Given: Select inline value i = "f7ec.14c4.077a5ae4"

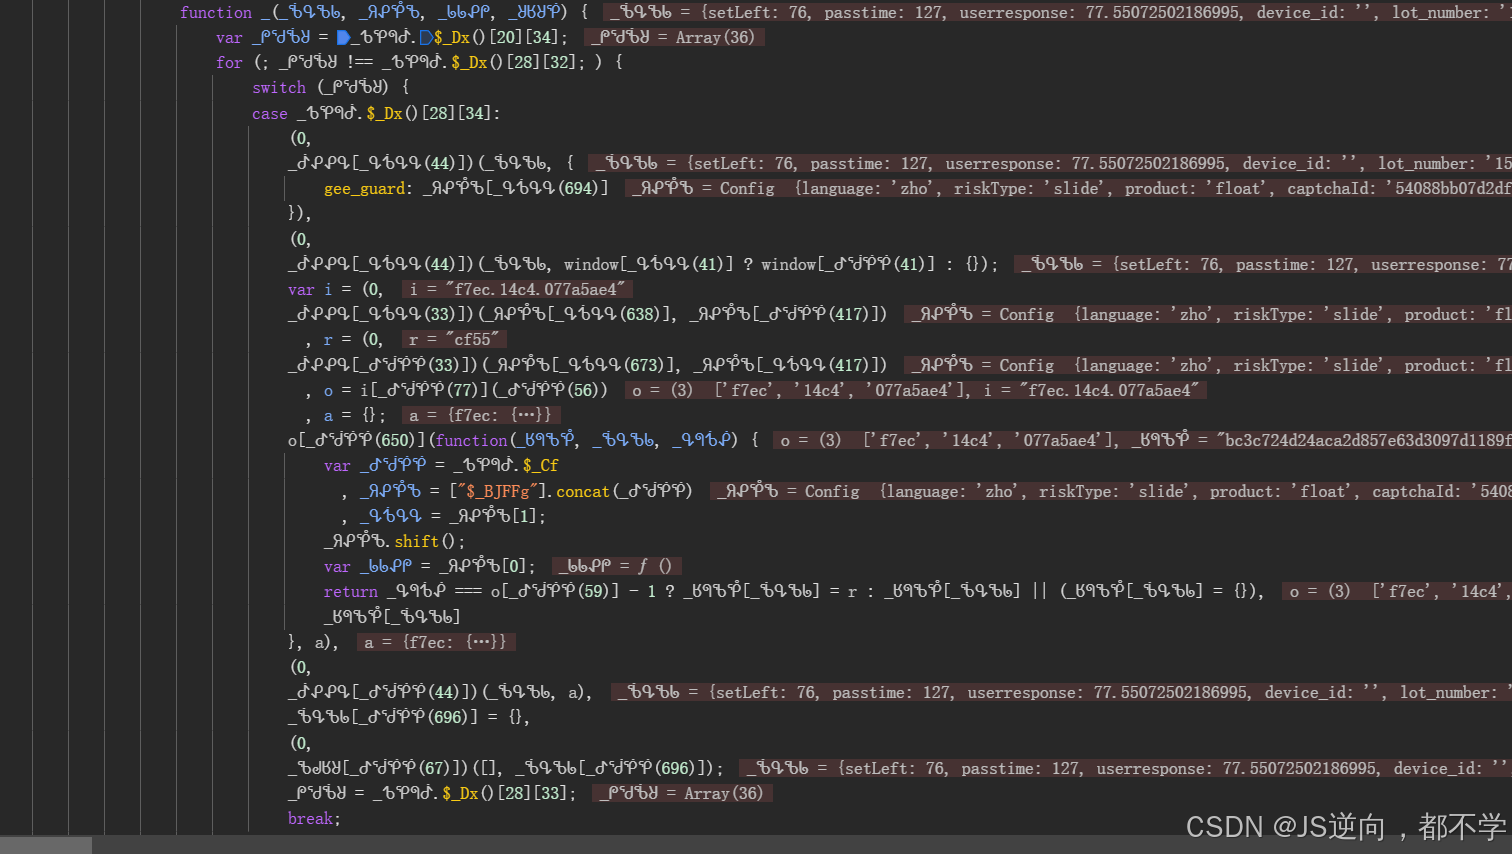Looking at the screenshot, I should (517, 289).
